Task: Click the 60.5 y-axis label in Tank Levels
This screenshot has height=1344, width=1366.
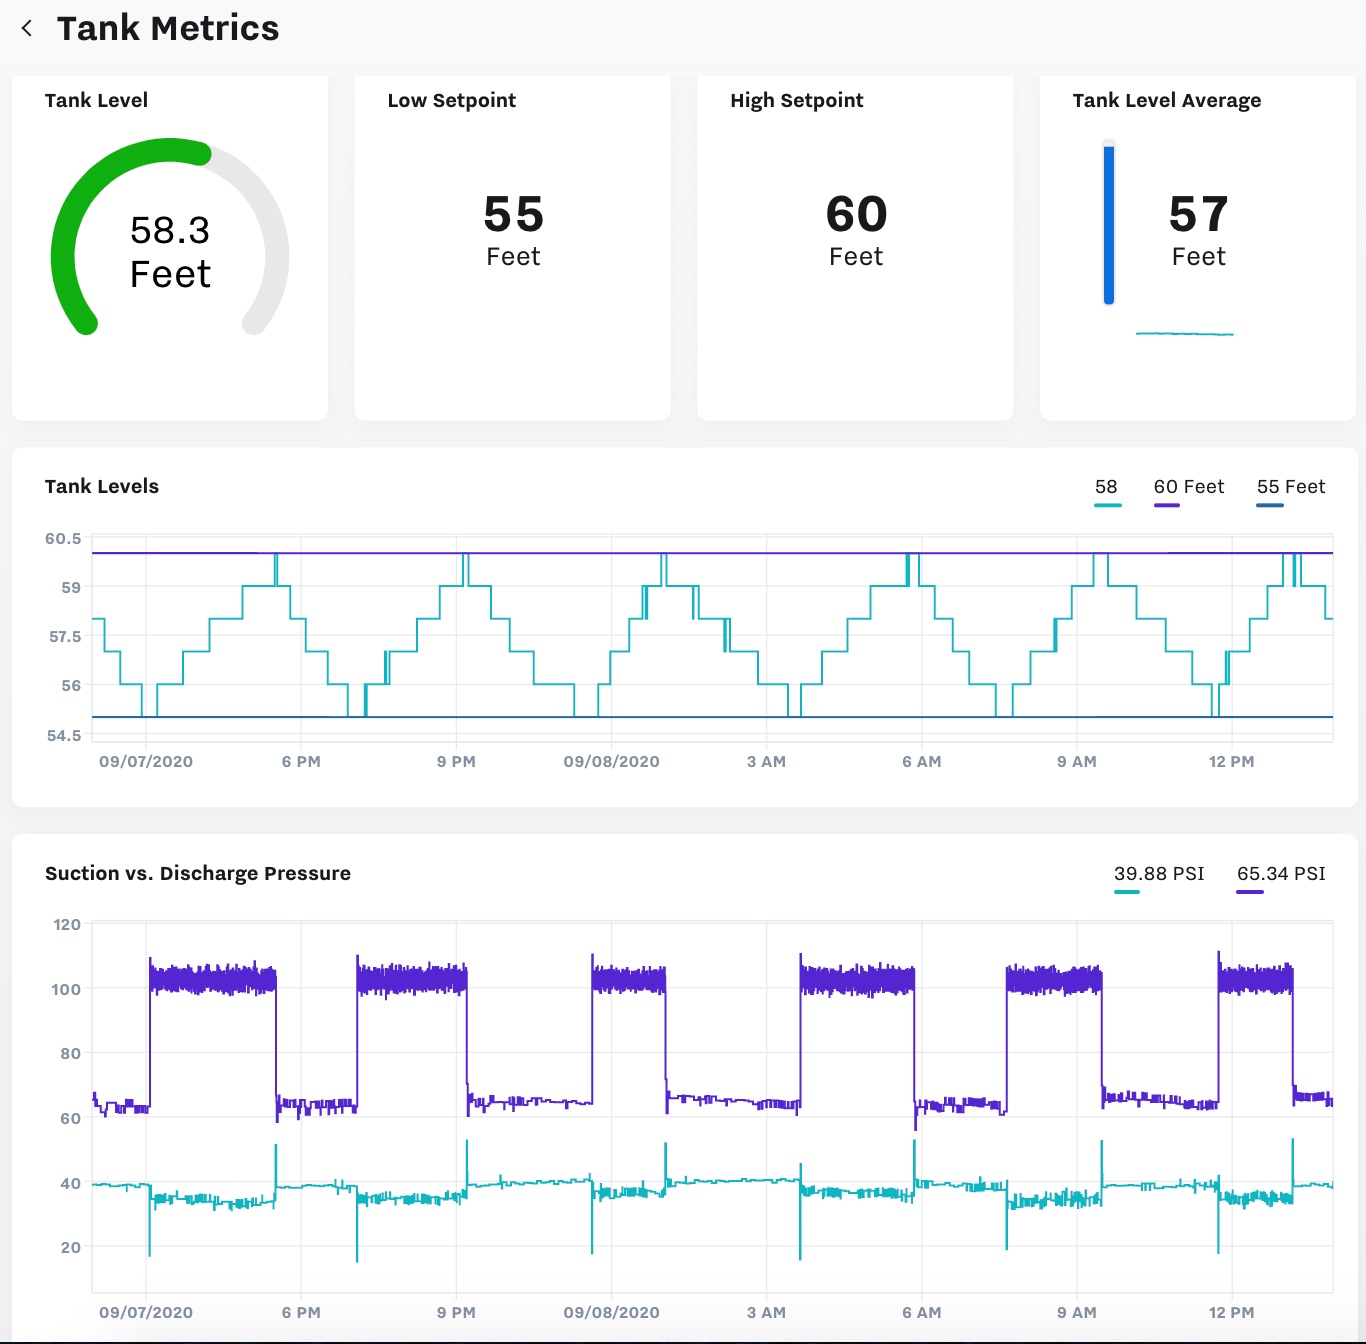Action: (x=63, y=539)
